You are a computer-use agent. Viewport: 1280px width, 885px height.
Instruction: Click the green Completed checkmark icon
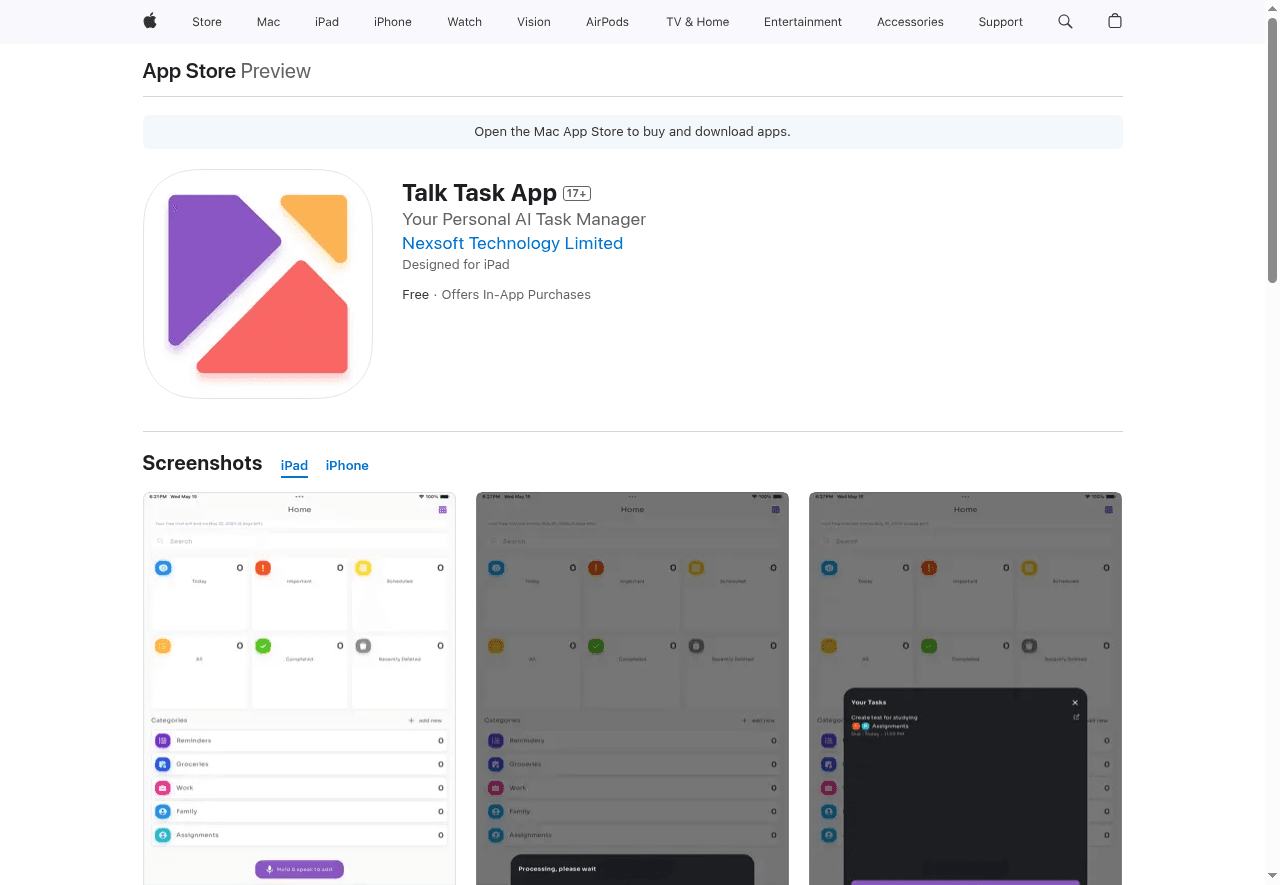pyautogui.click(x=263, y=646)
